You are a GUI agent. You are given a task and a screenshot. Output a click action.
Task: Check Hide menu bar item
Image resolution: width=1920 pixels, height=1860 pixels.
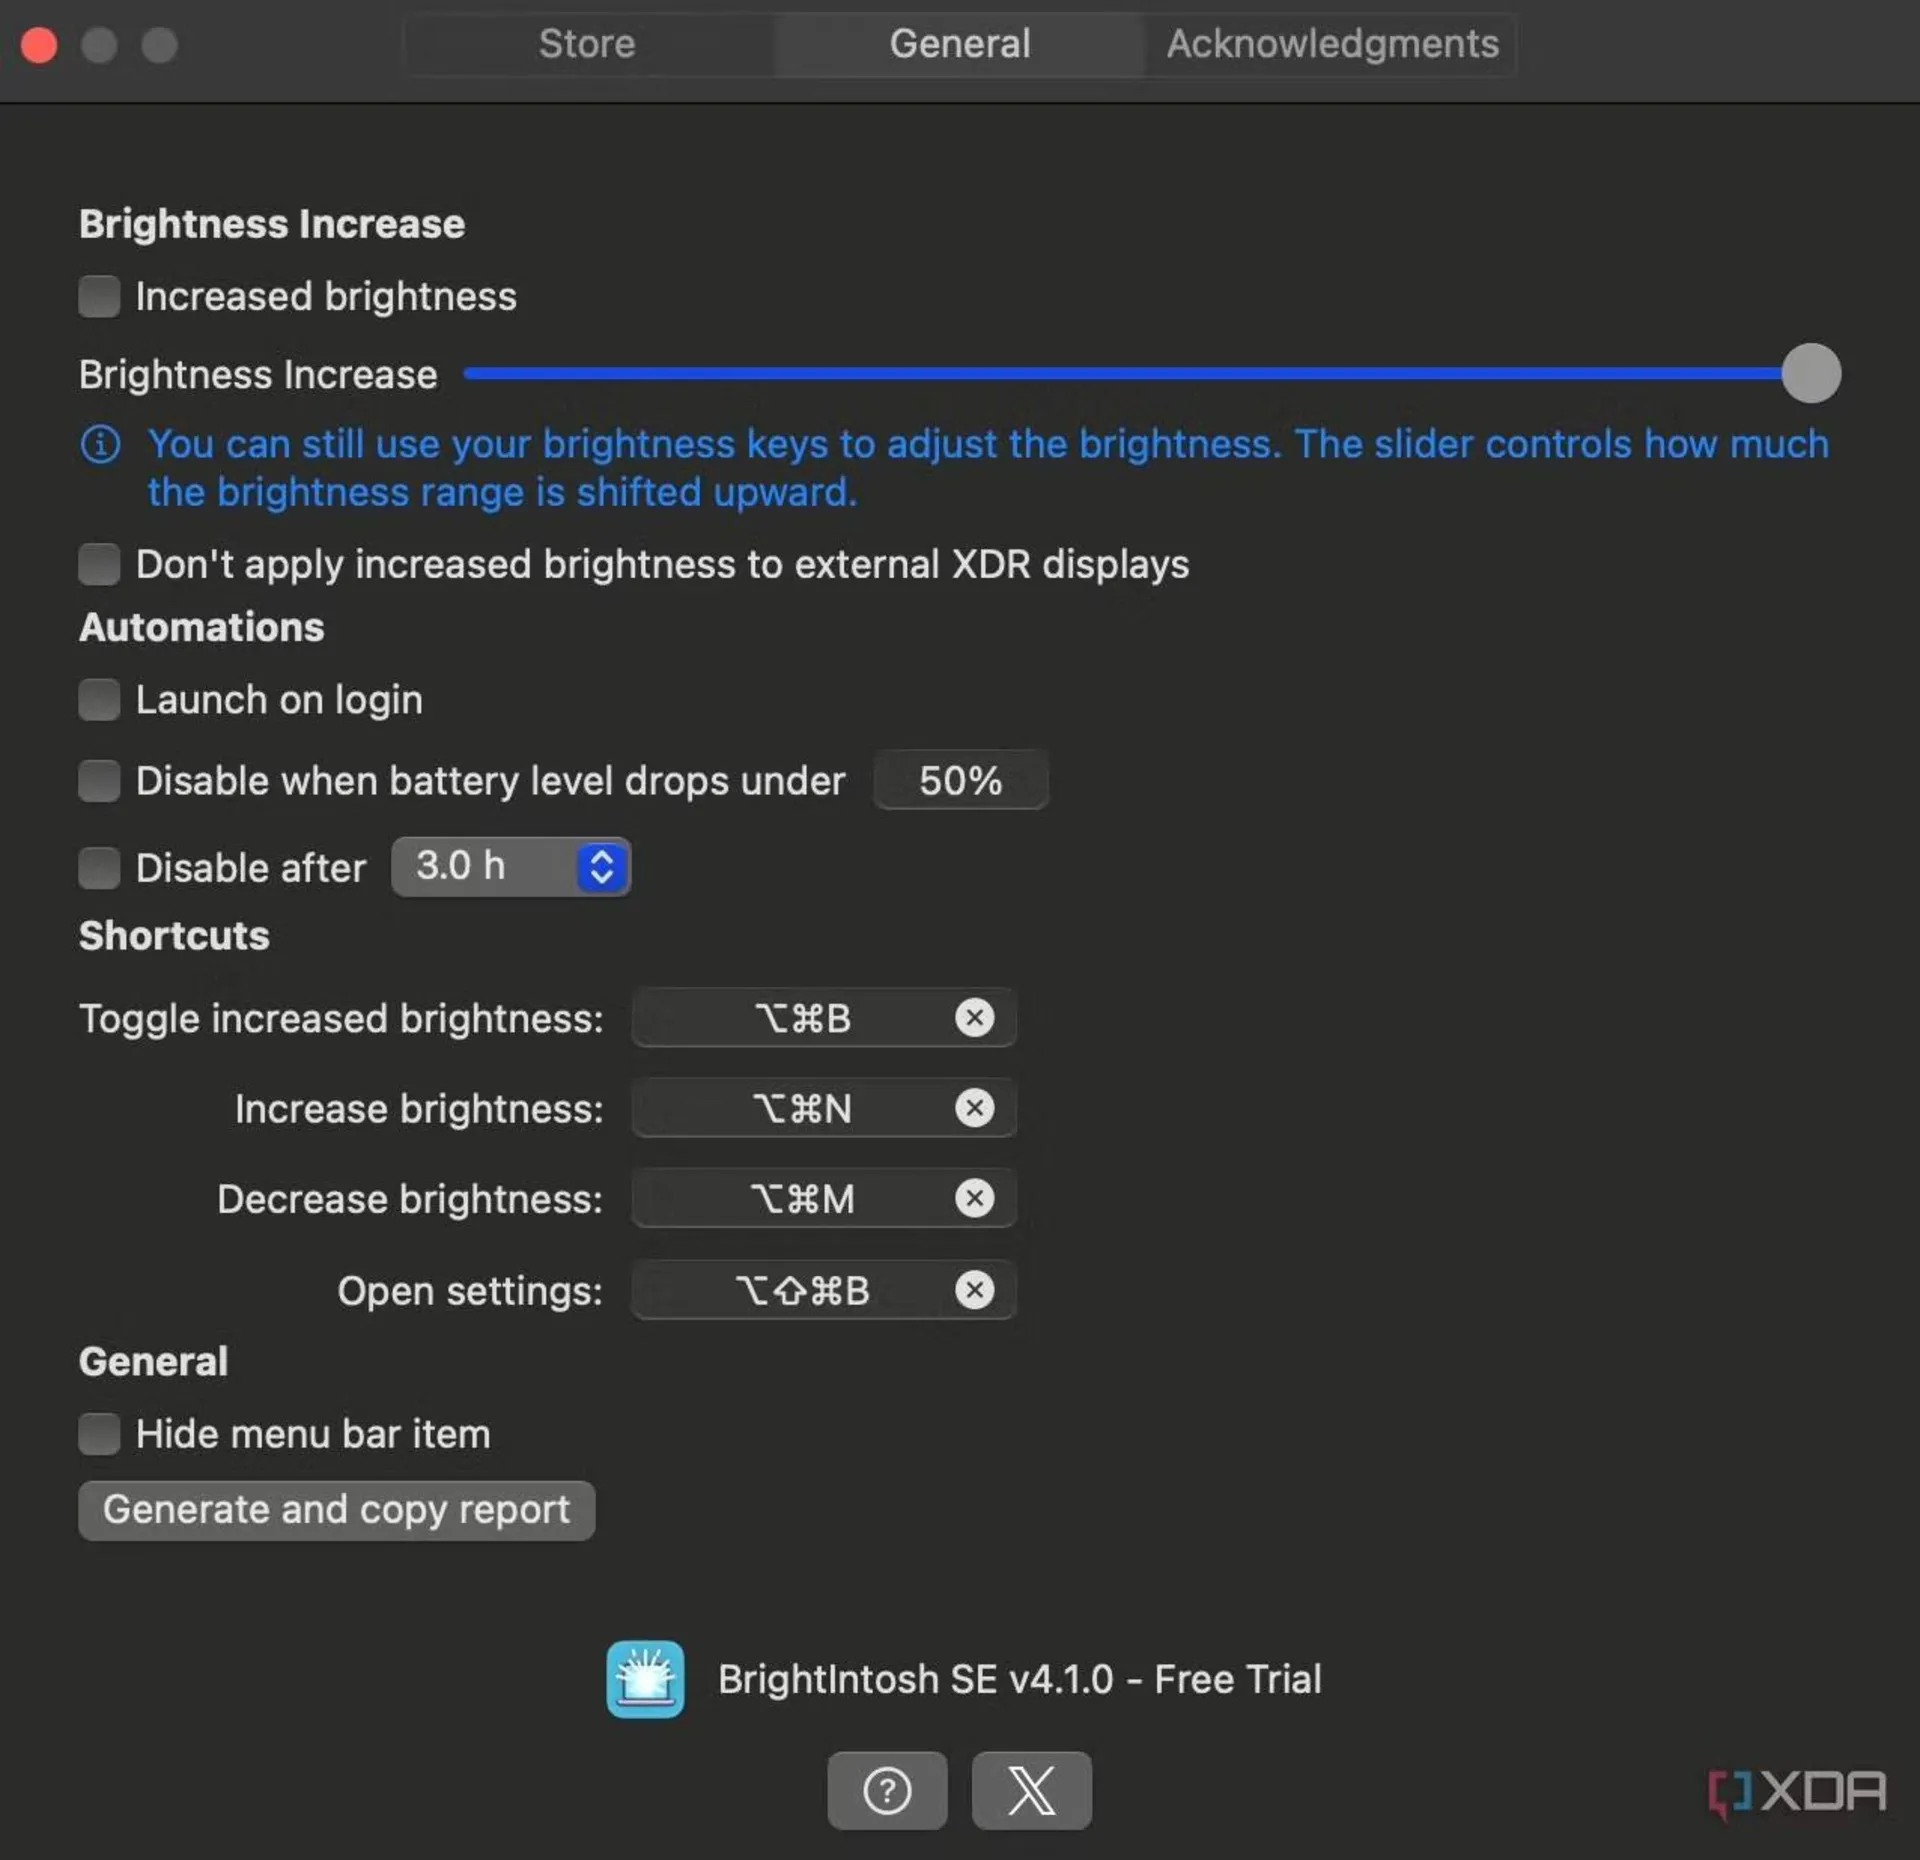pos(99,1434)
